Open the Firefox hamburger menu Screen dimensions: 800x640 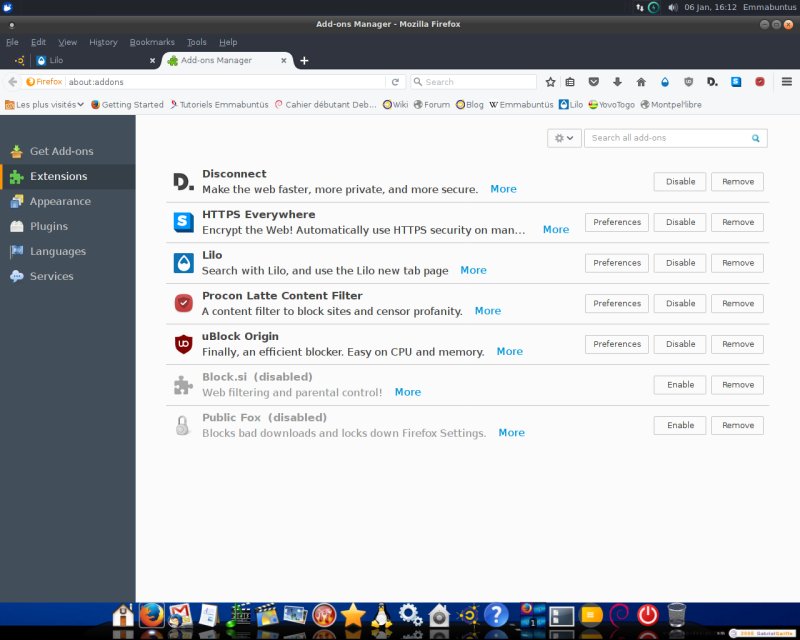[x=787, y=82]
